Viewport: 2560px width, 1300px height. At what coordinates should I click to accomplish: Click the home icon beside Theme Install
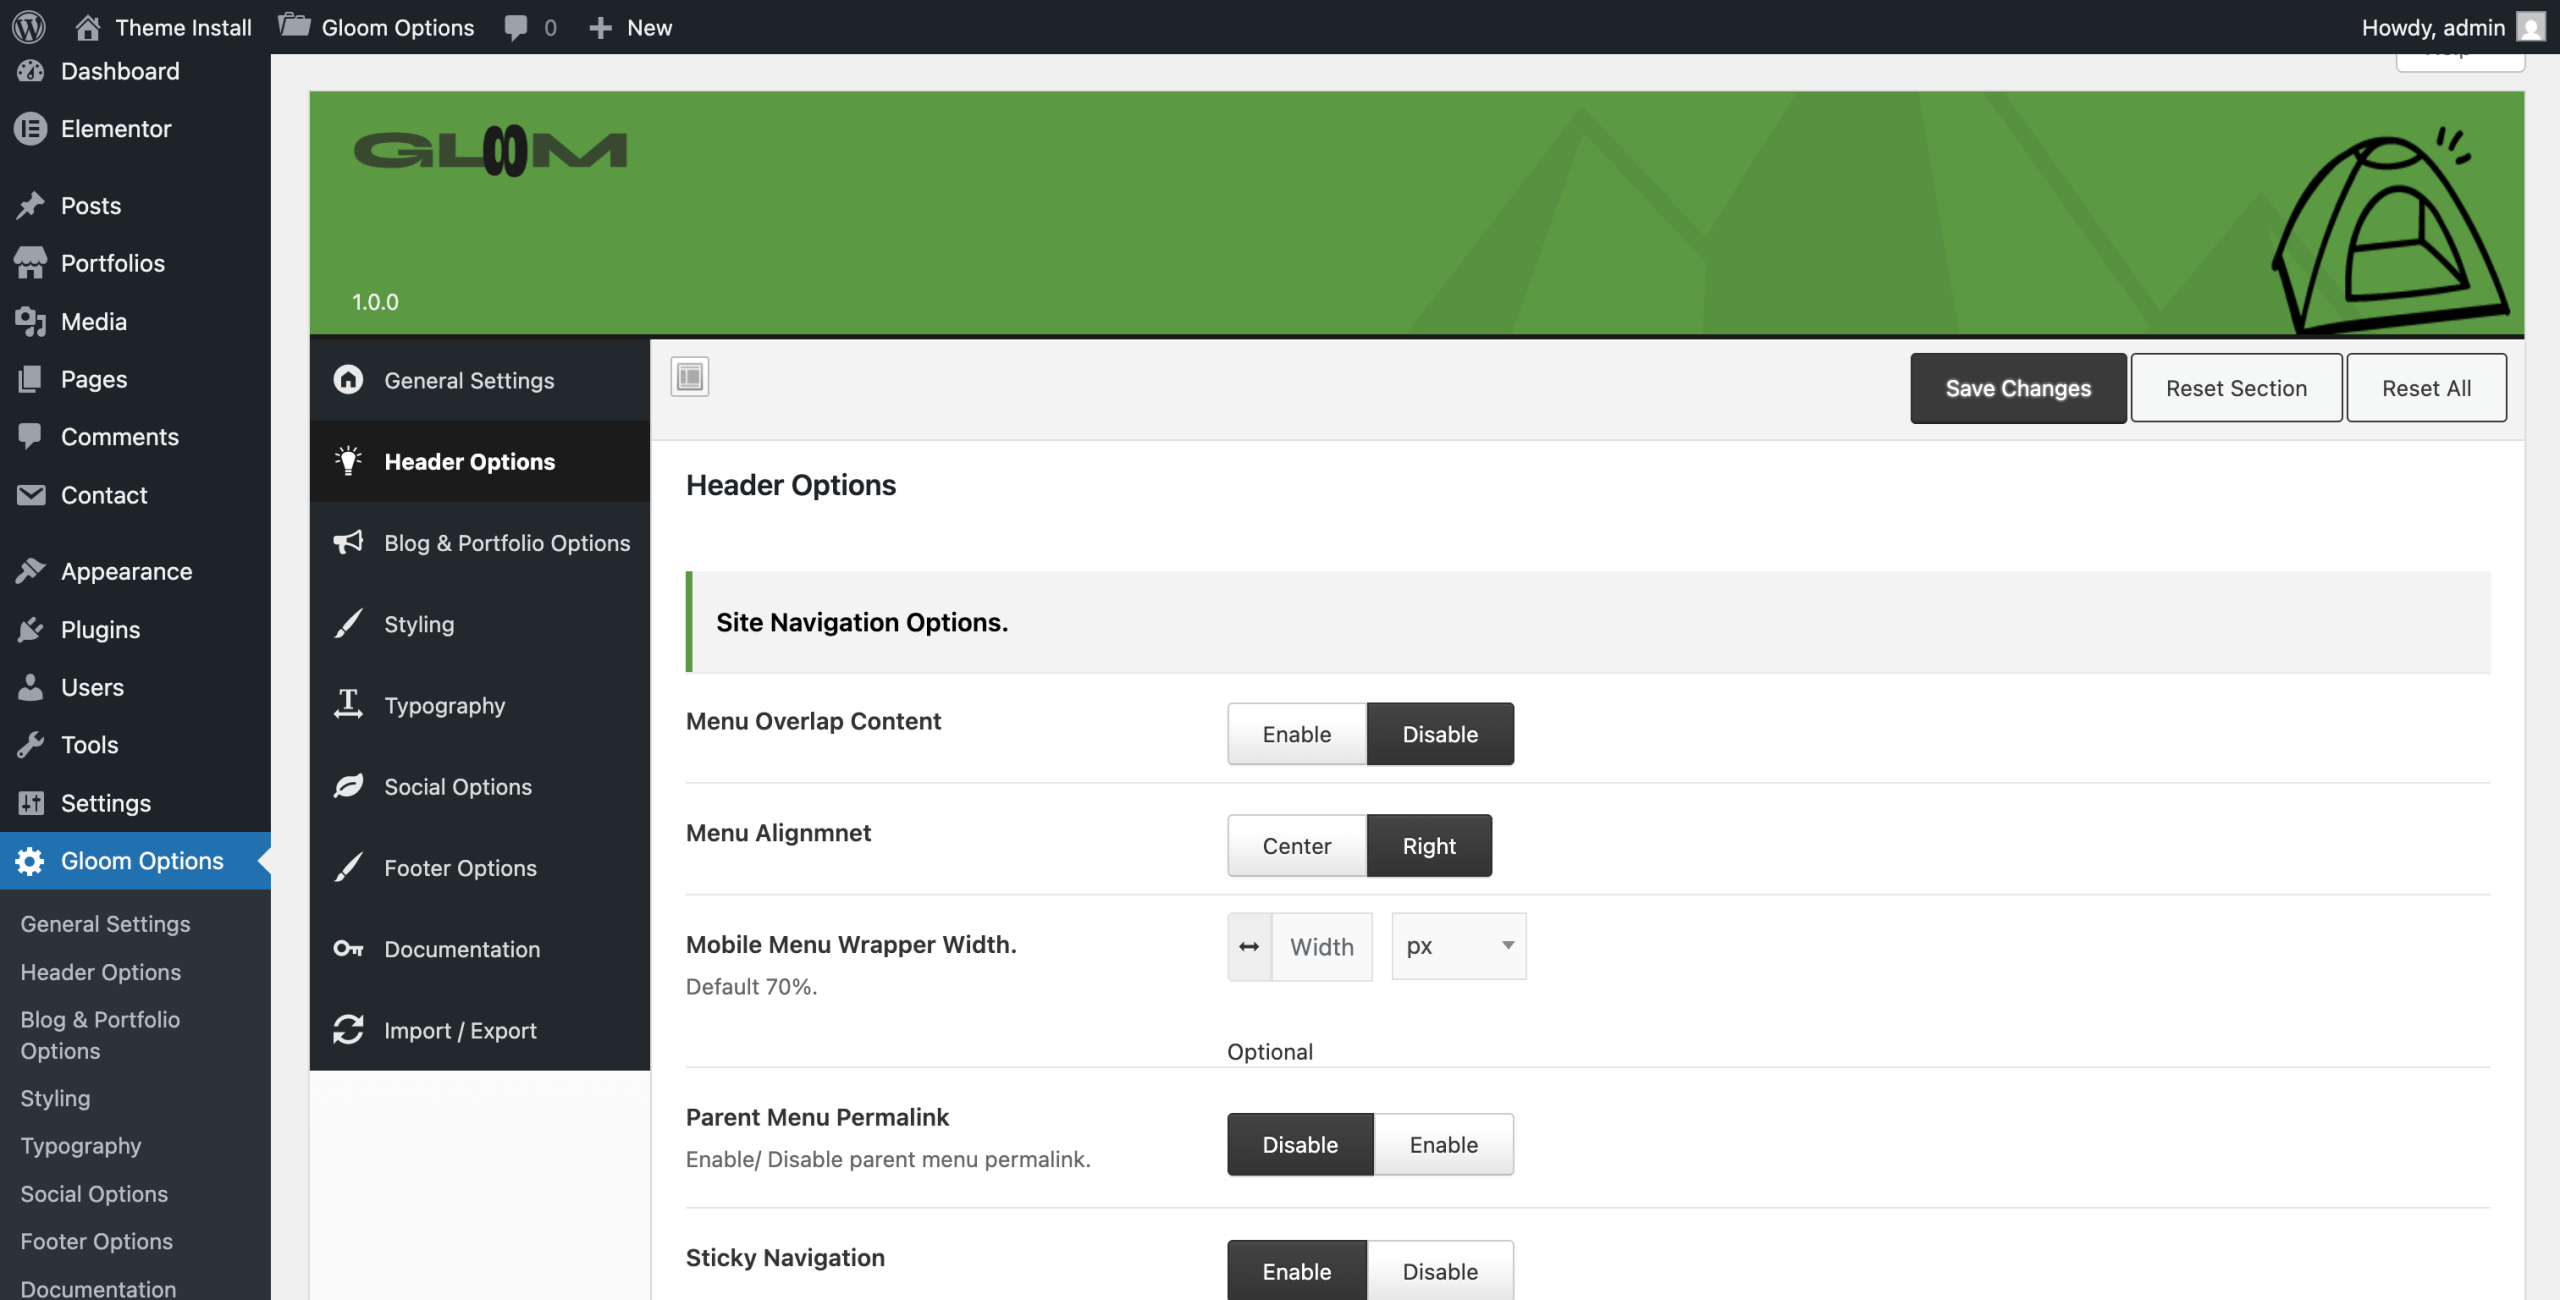[88, 27]
